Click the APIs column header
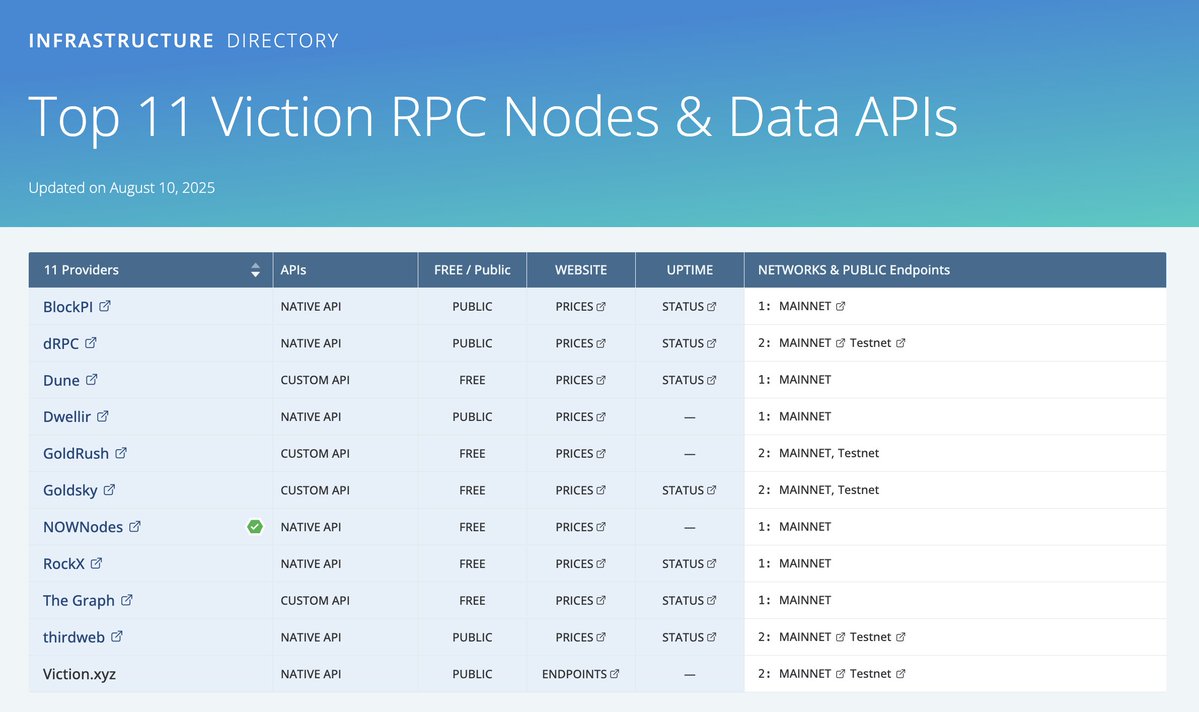This screenshot has width=1199, height=712. (345, 270)
